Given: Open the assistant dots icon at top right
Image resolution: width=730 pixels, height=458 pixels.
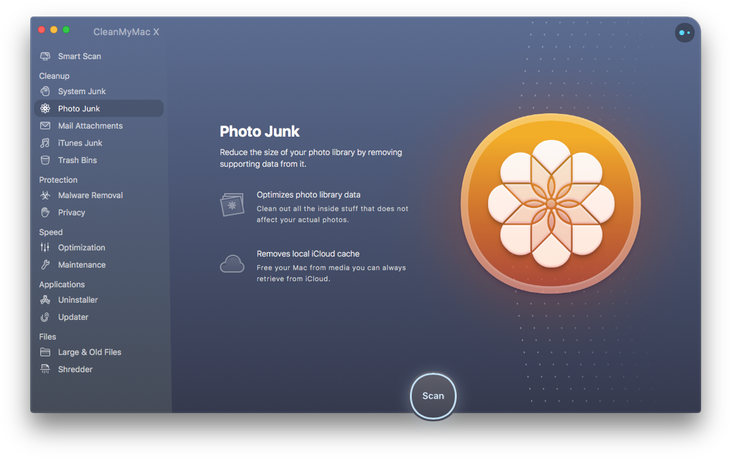Looking at the screenshot, I should tap(684, 33).
